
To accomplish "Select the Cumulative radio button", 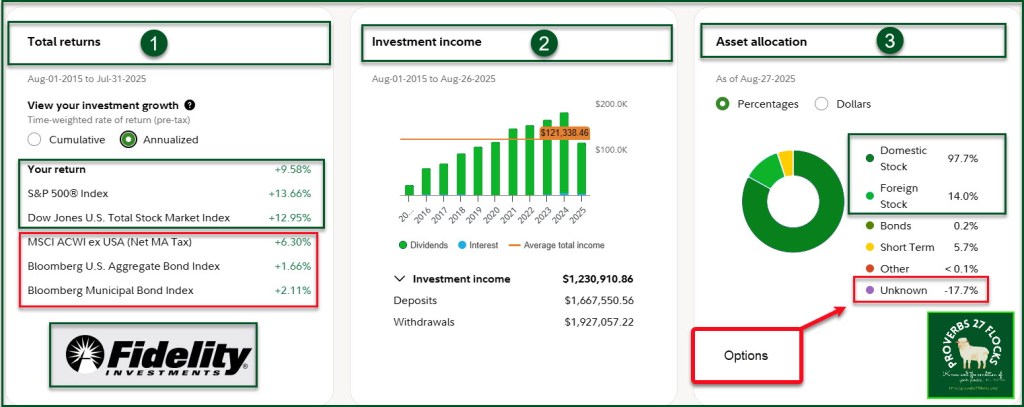I will coord(35,140).
